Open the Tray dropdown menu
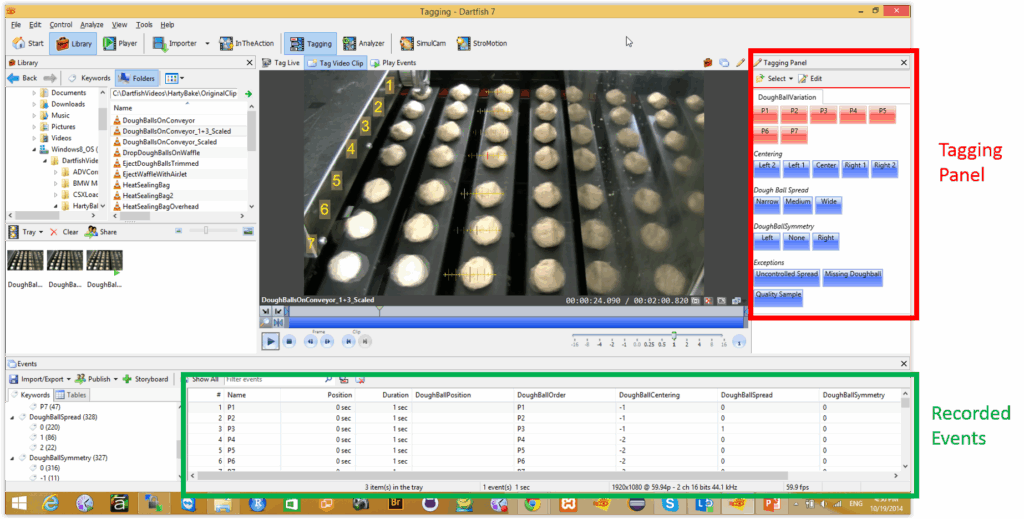The height and width of the screenshot is (519, 1024). pyautogui.click(x=40, y=232)
